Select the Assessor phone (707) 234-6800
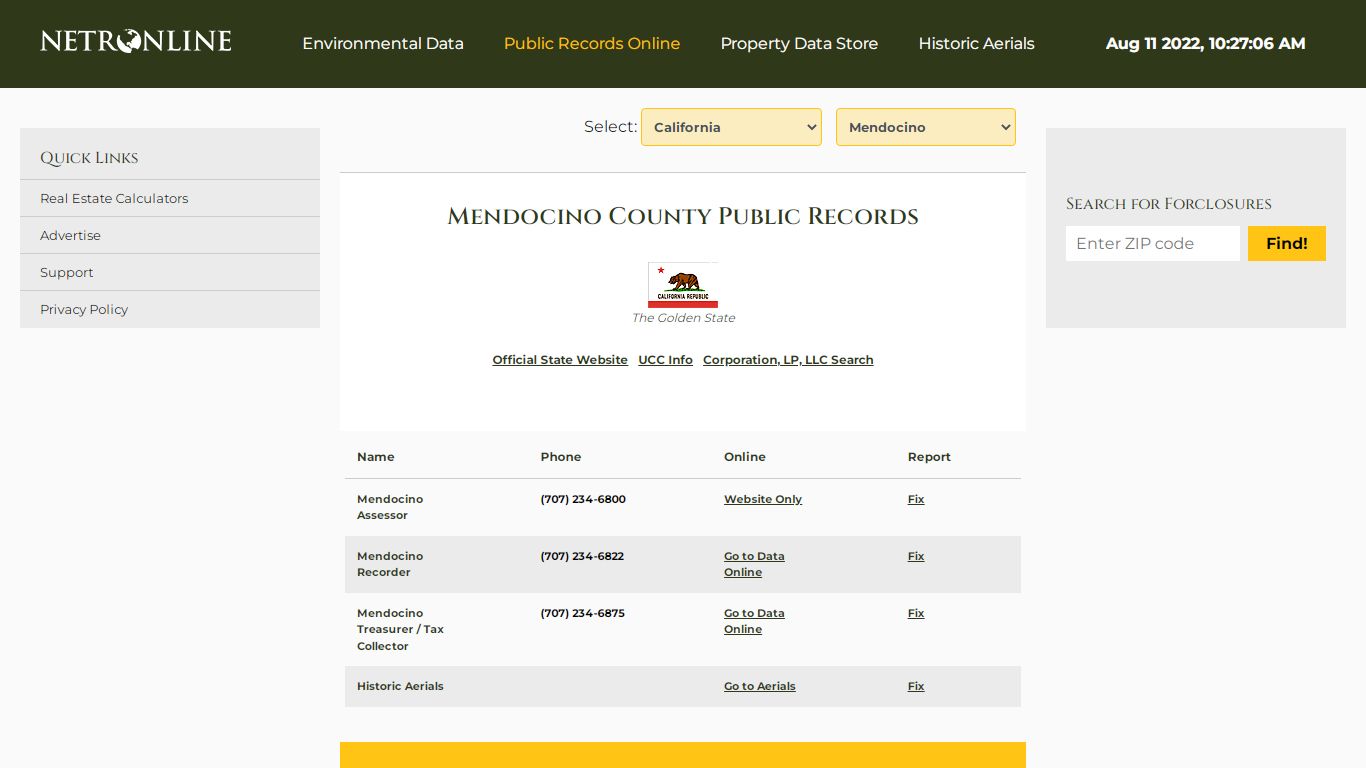 [x=583, y=499]
